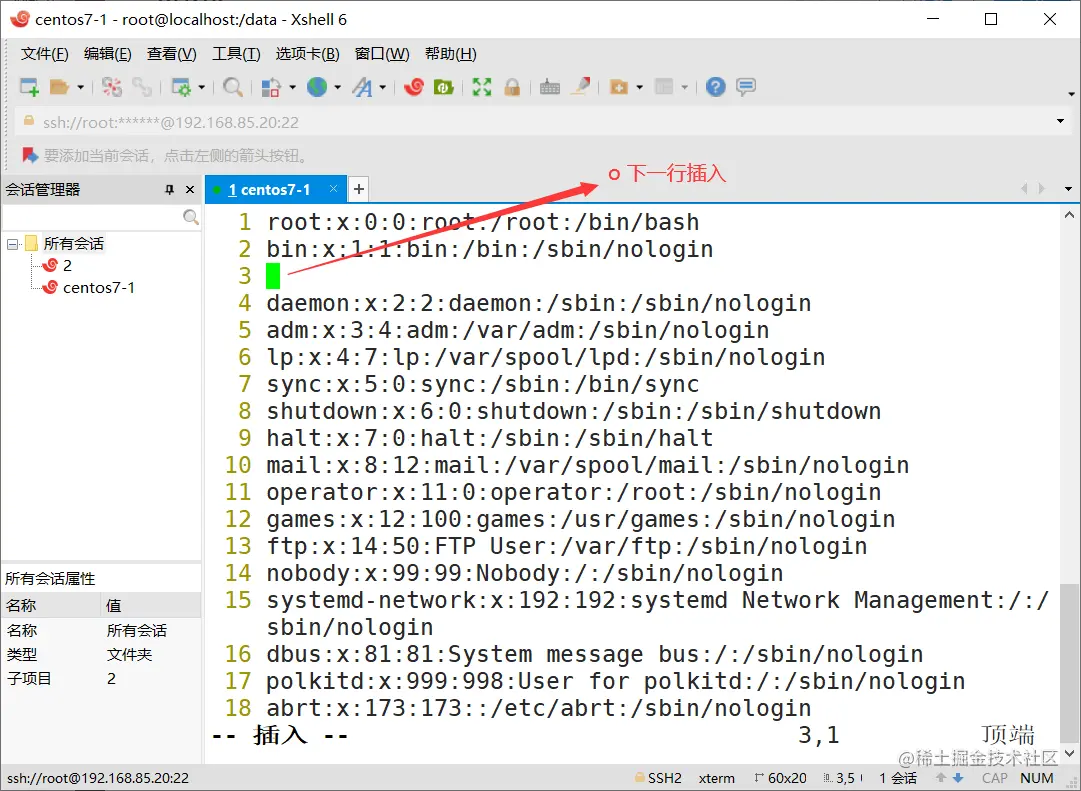The image size is (1081, 791).
Task: Click the Font 'A' icon
Action: tap(363, 87)
